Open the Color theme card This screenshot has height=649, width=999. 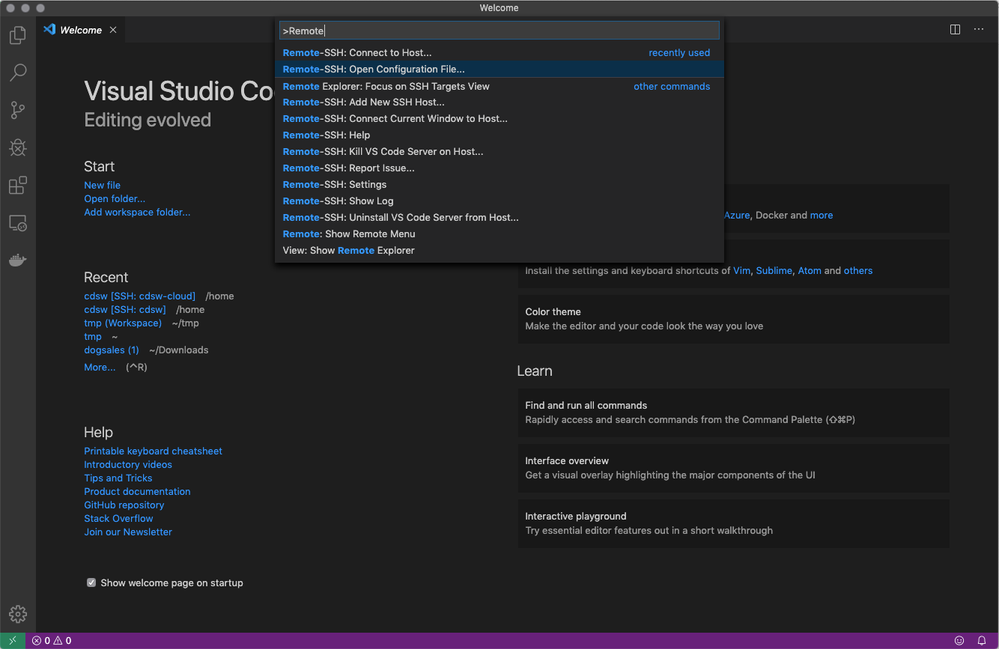click(x=733, y=319)
